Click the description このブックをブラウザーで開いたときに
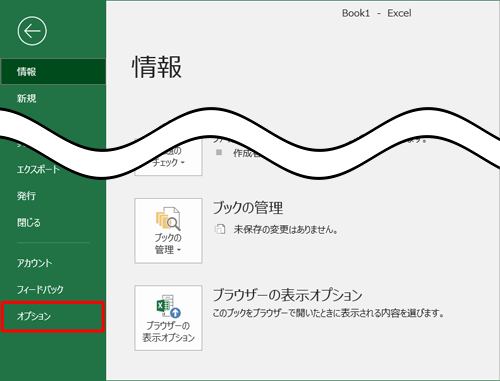 (328, 313)
